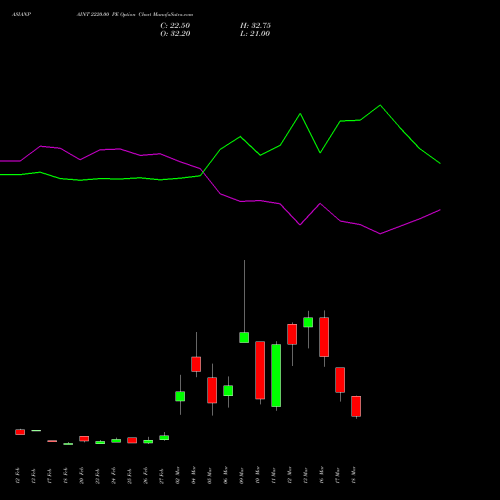The height and width of the screenshot is (500, 500).
Task: Click the 06 Mar date label
Action: pos(226,475)
